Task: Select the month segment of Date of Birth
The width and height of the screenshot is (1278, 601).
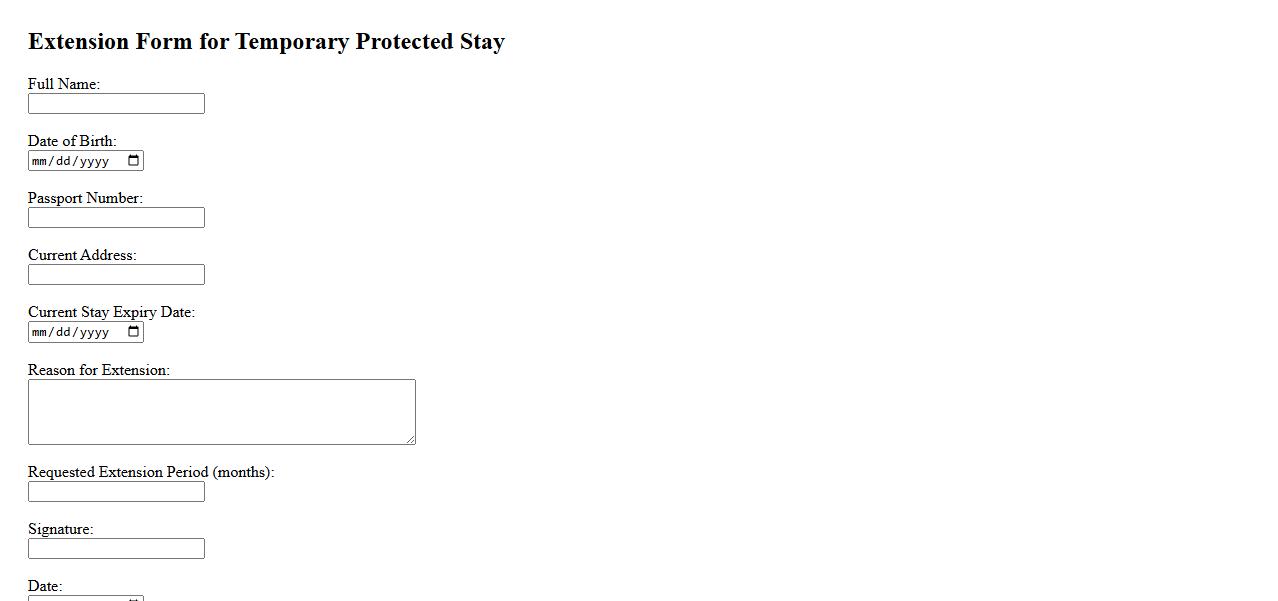Action: coord(40,161)
